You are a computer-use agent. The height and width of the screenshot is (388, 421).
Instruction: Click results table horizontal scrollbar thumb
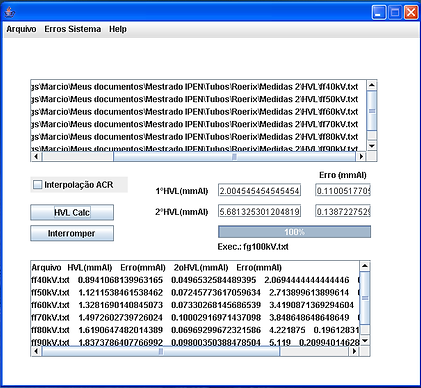coord(161,351)
